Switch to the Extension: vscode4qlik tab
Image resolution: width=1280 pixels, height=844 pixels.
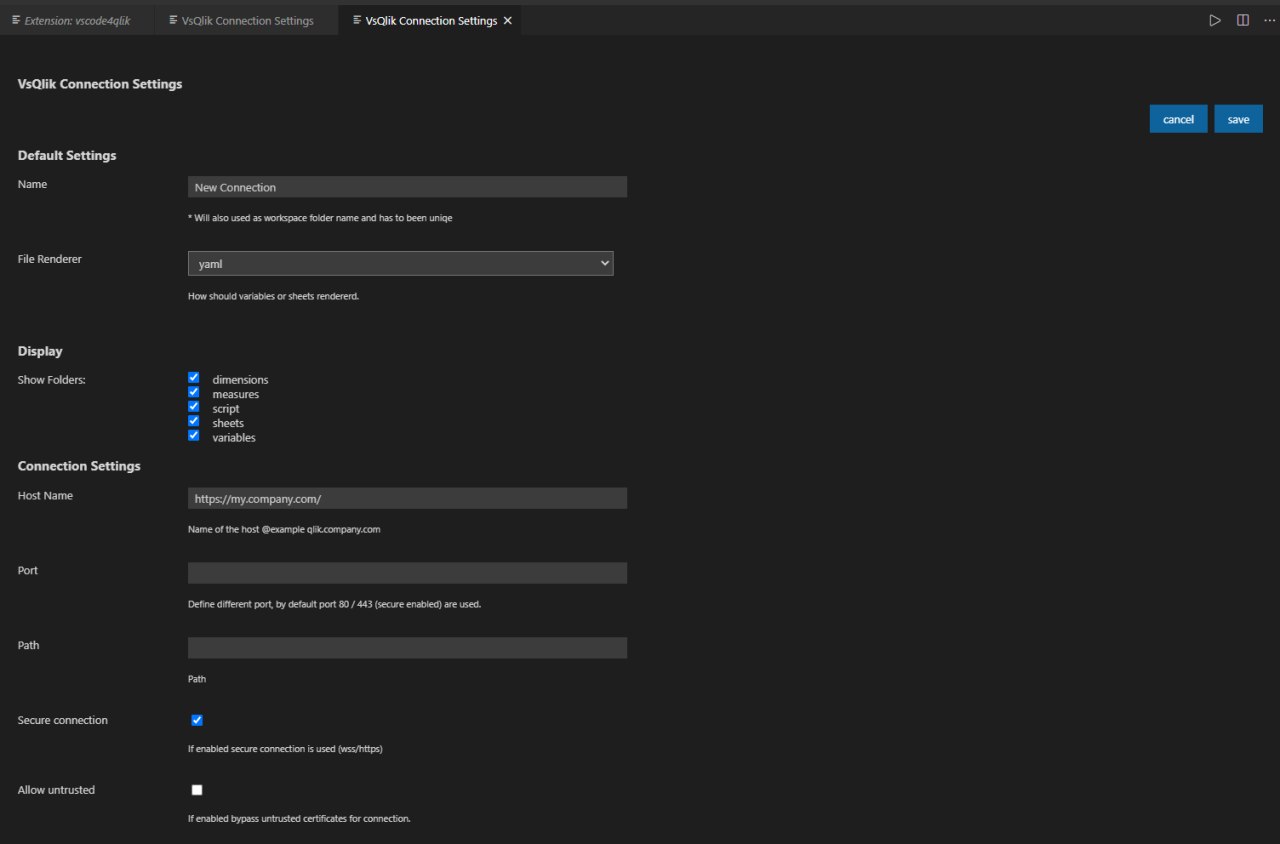coord(77,21)
